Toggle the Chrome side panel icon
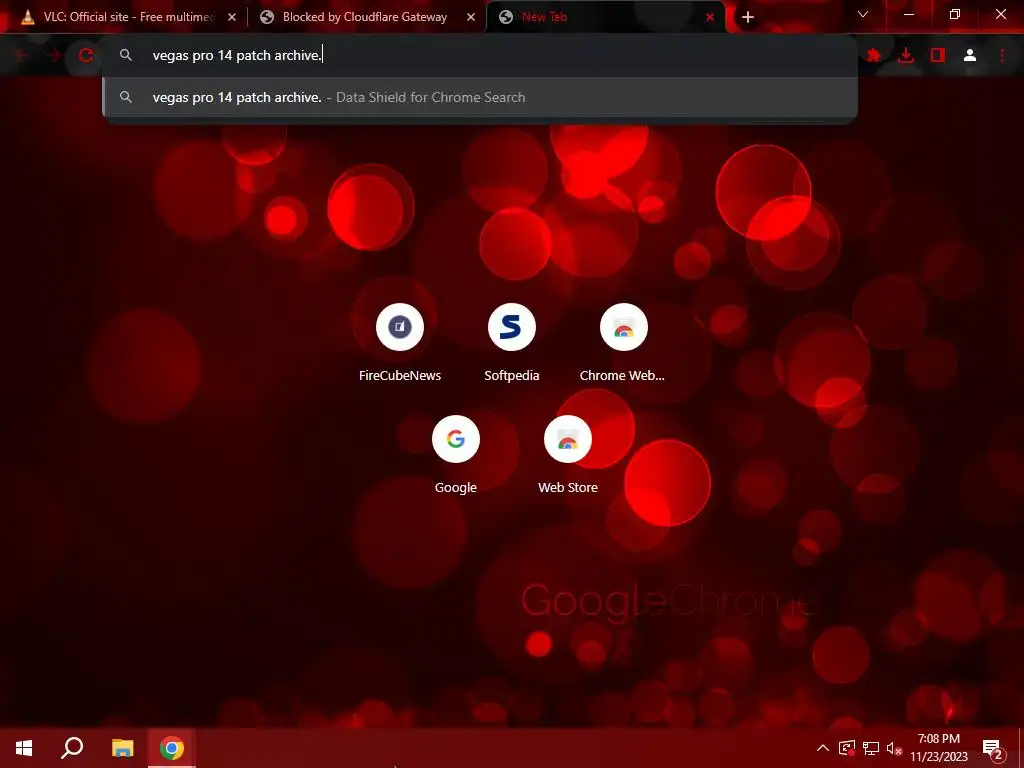Image resolution: width=1024 pixels, height=768 pixels. 938,56
